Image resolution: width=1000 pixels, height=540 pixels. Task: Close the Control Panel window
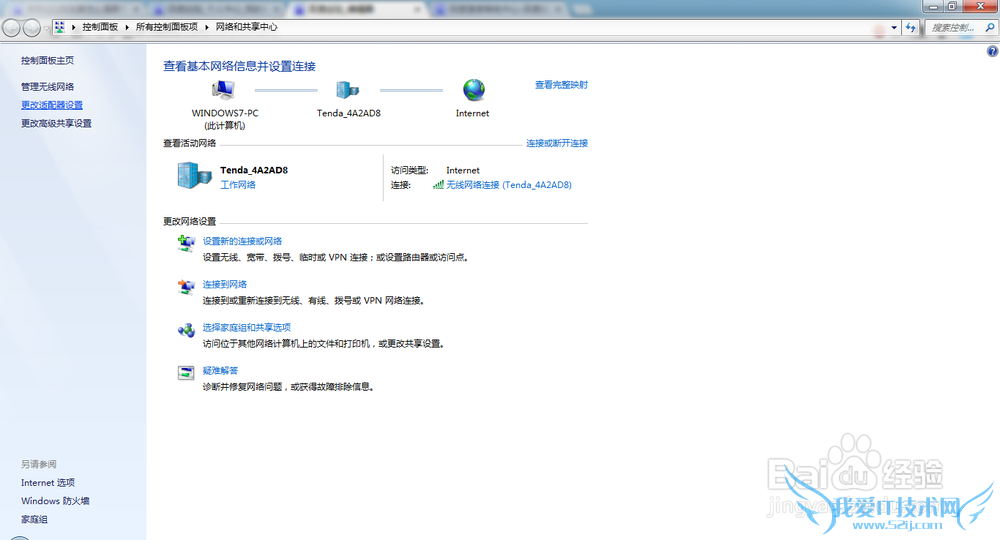[981, 6]
